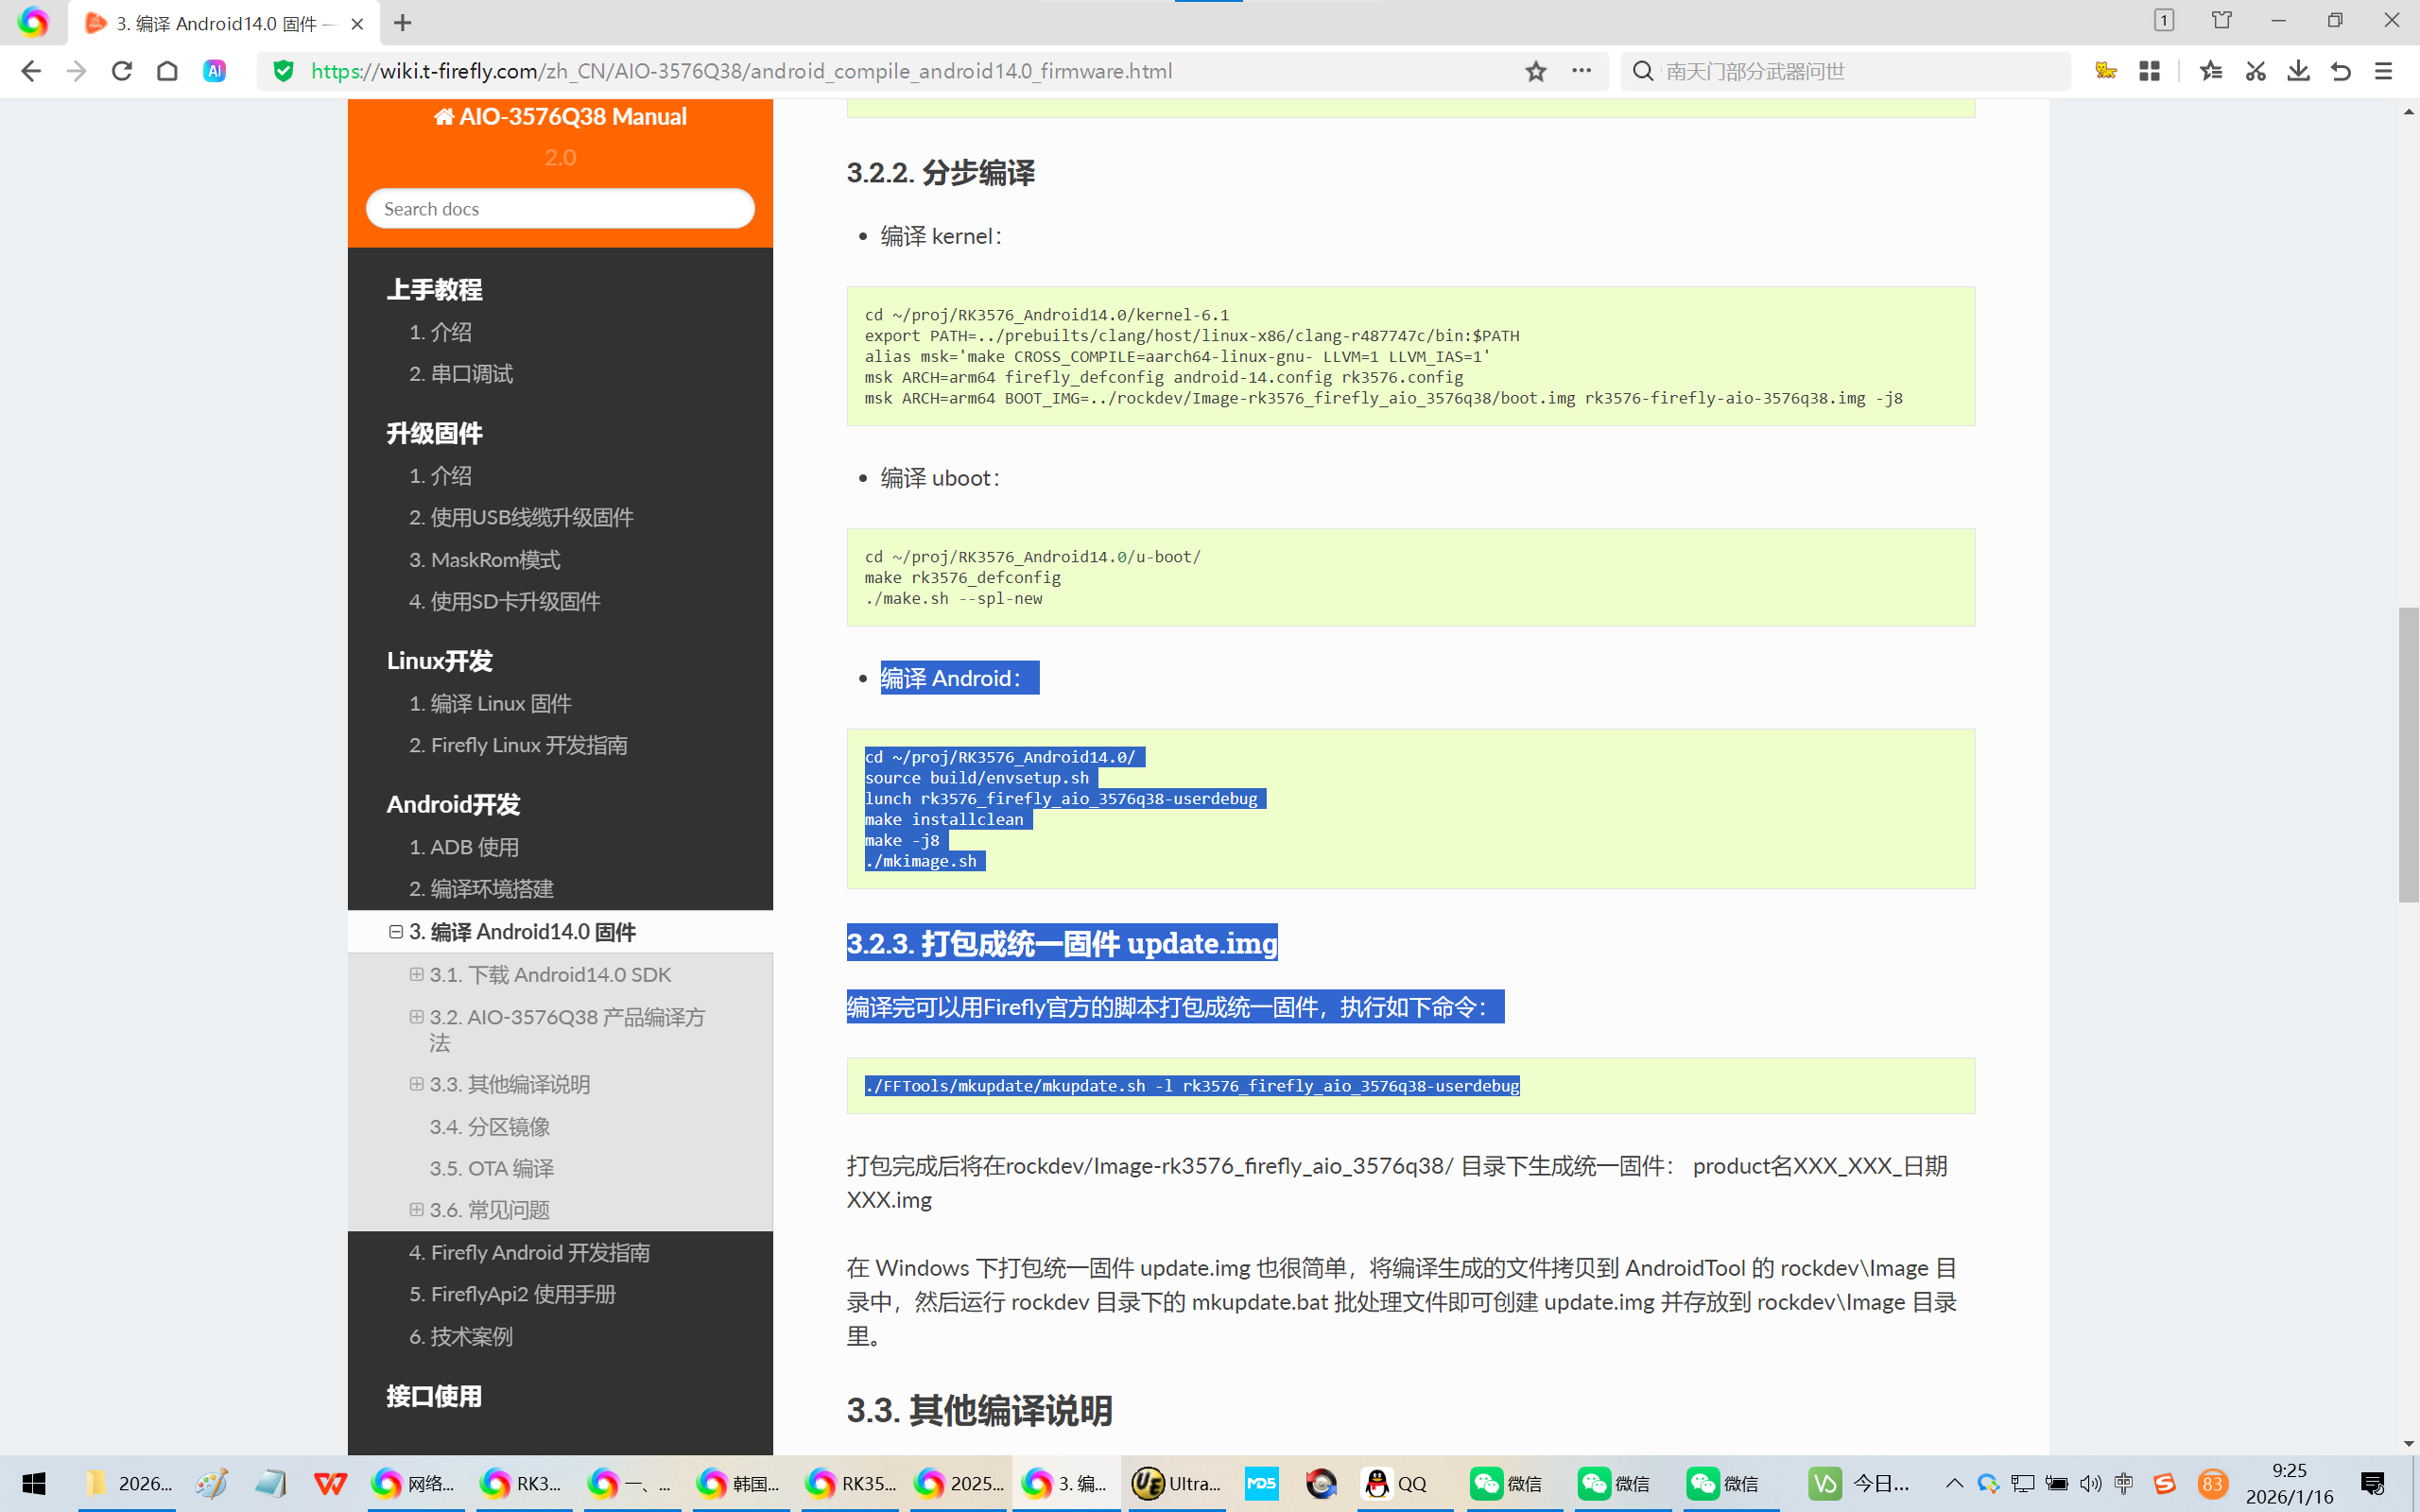Click the browser reload icon
This screenshot has width=2420, height=1512.
122,71
